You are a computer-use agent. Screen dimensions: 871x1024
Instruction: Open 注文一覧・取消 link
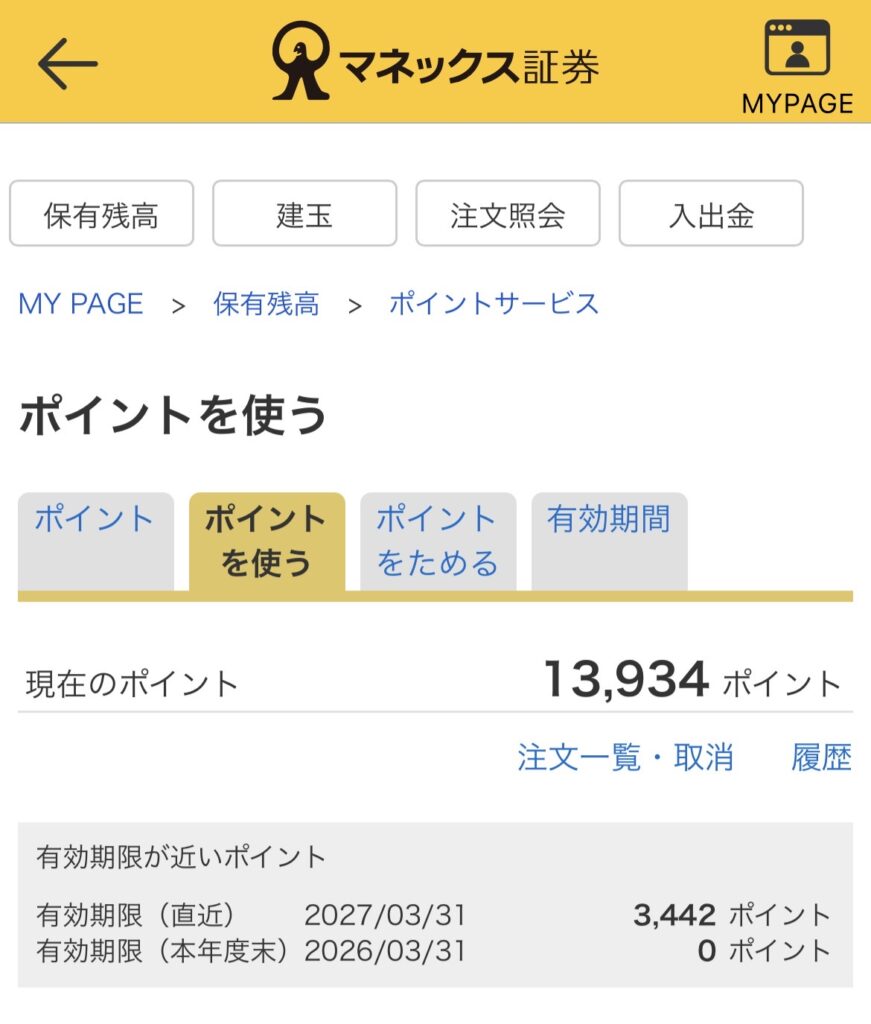pyautogui.click(x=625, y=758)
